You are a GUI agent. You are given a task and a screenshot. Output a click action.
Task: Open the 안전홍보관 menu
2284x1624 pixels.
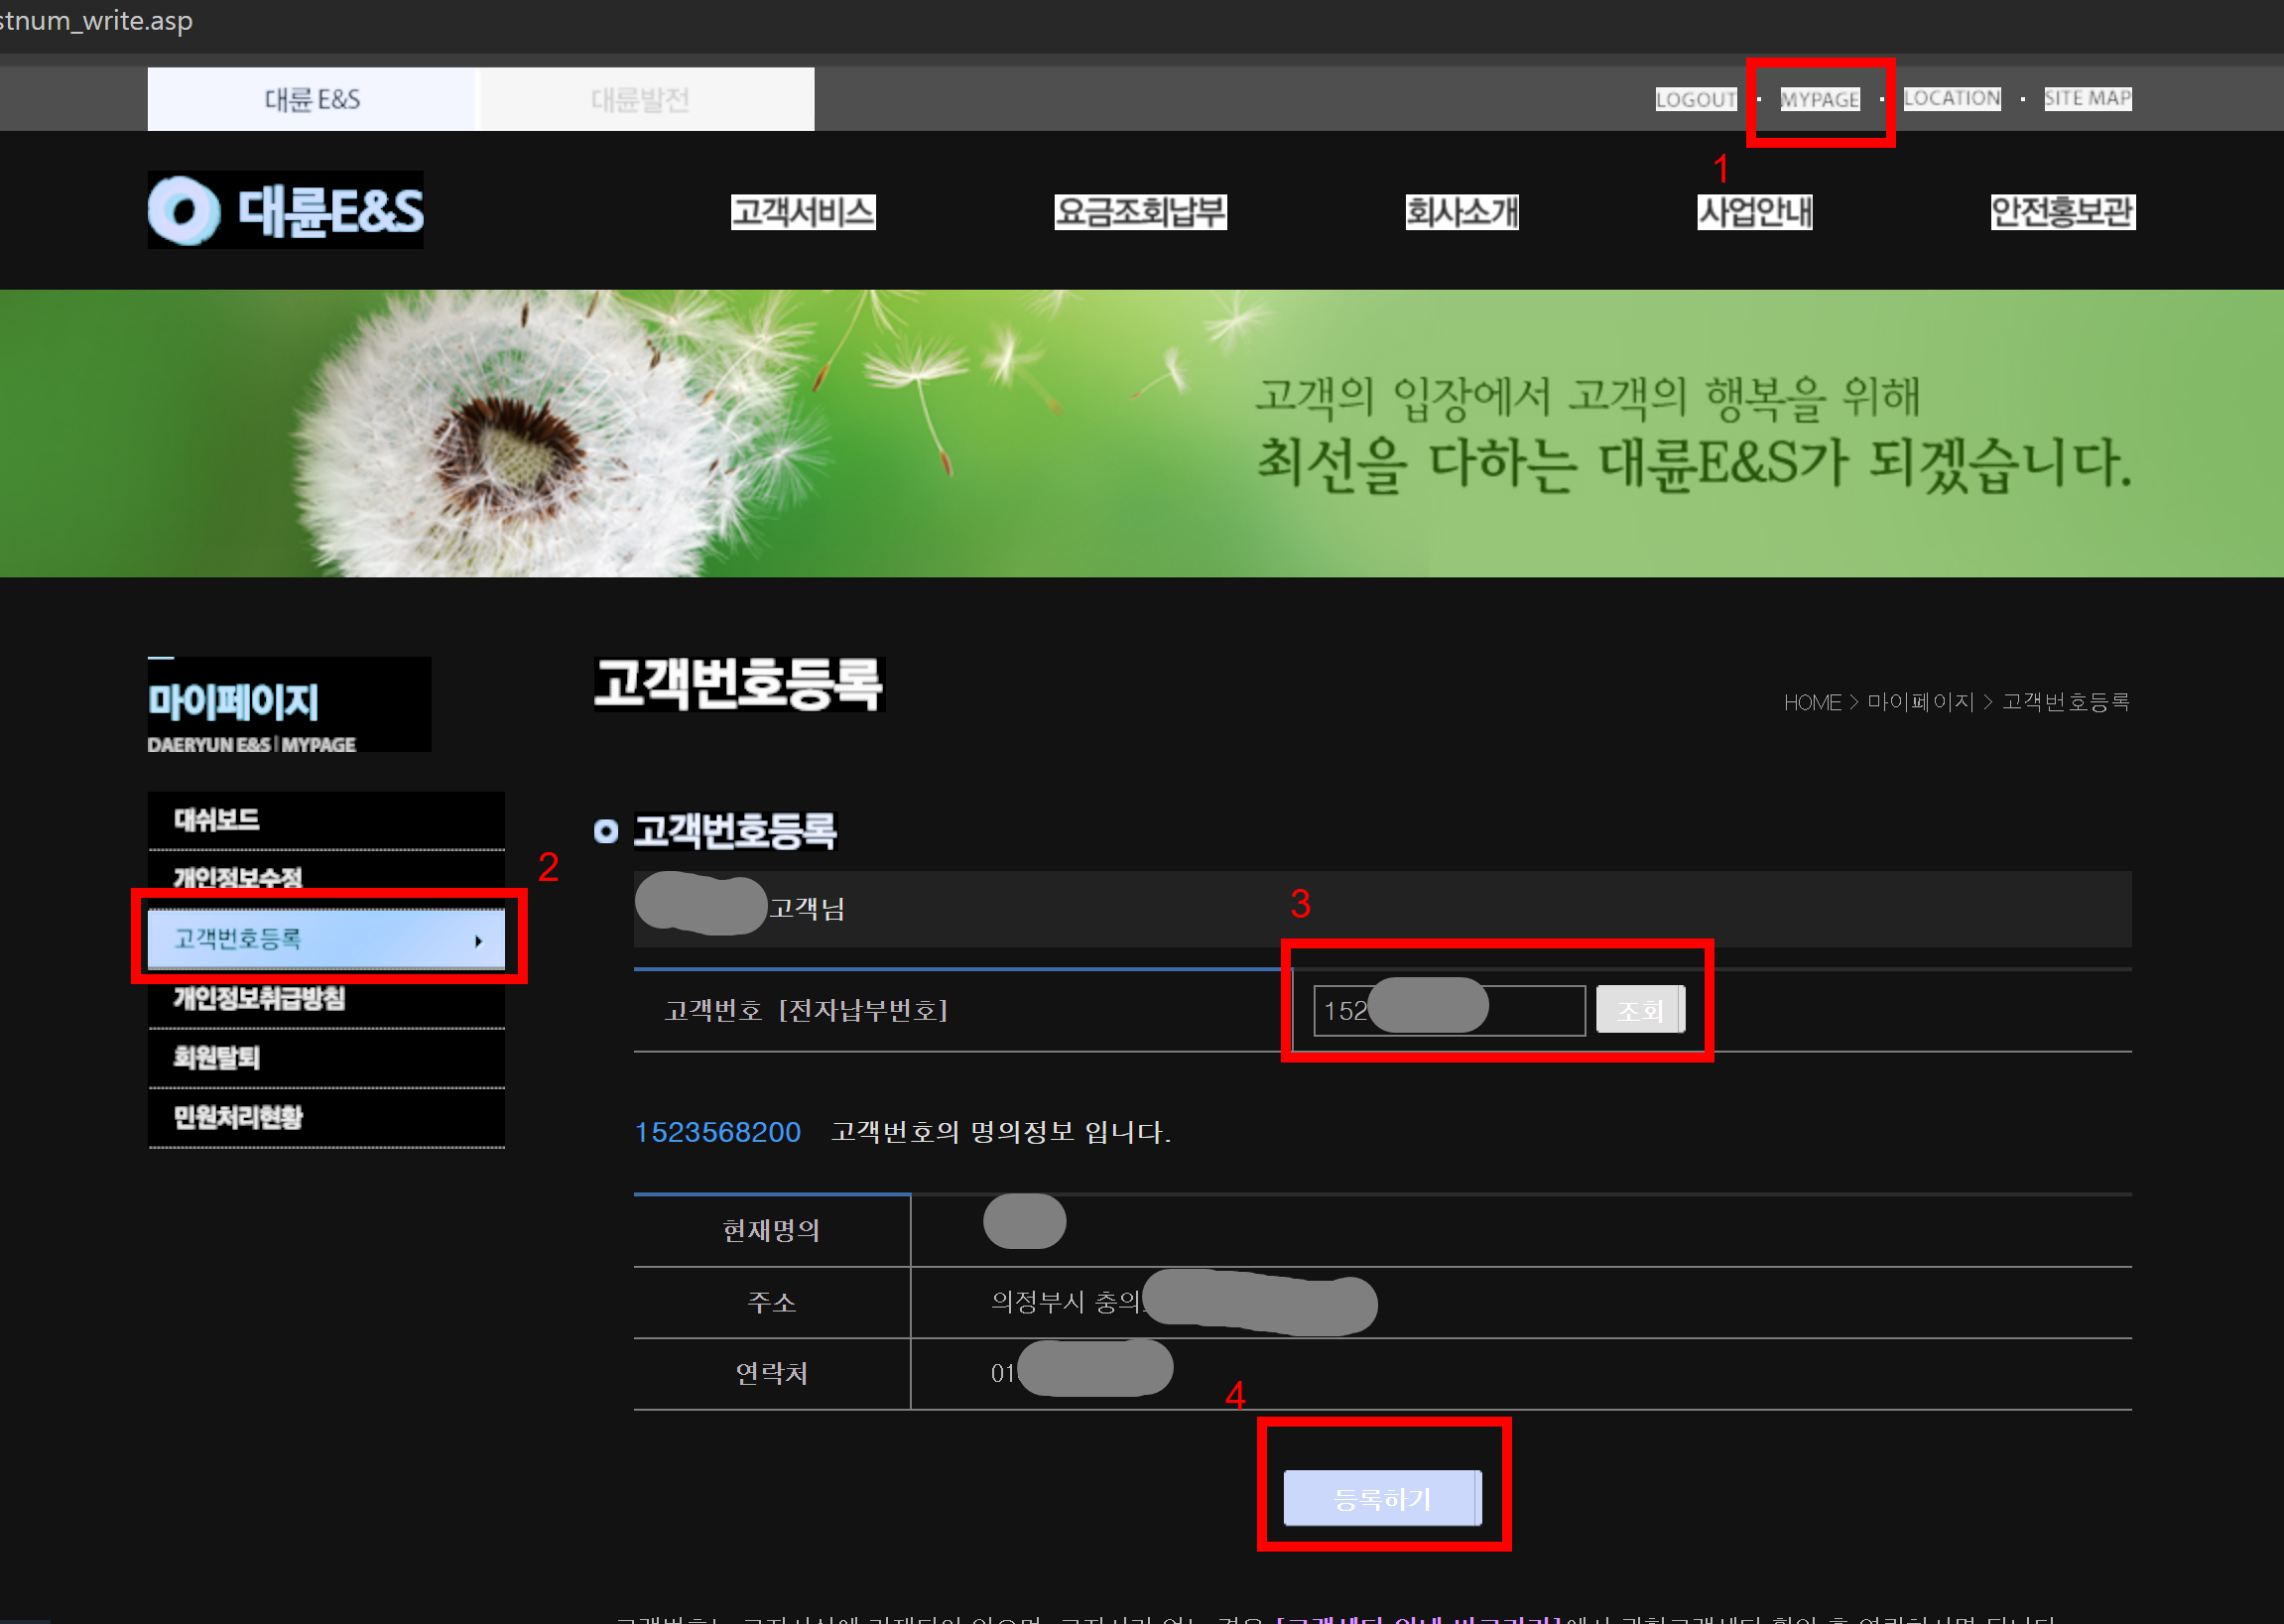[2062, 212]
